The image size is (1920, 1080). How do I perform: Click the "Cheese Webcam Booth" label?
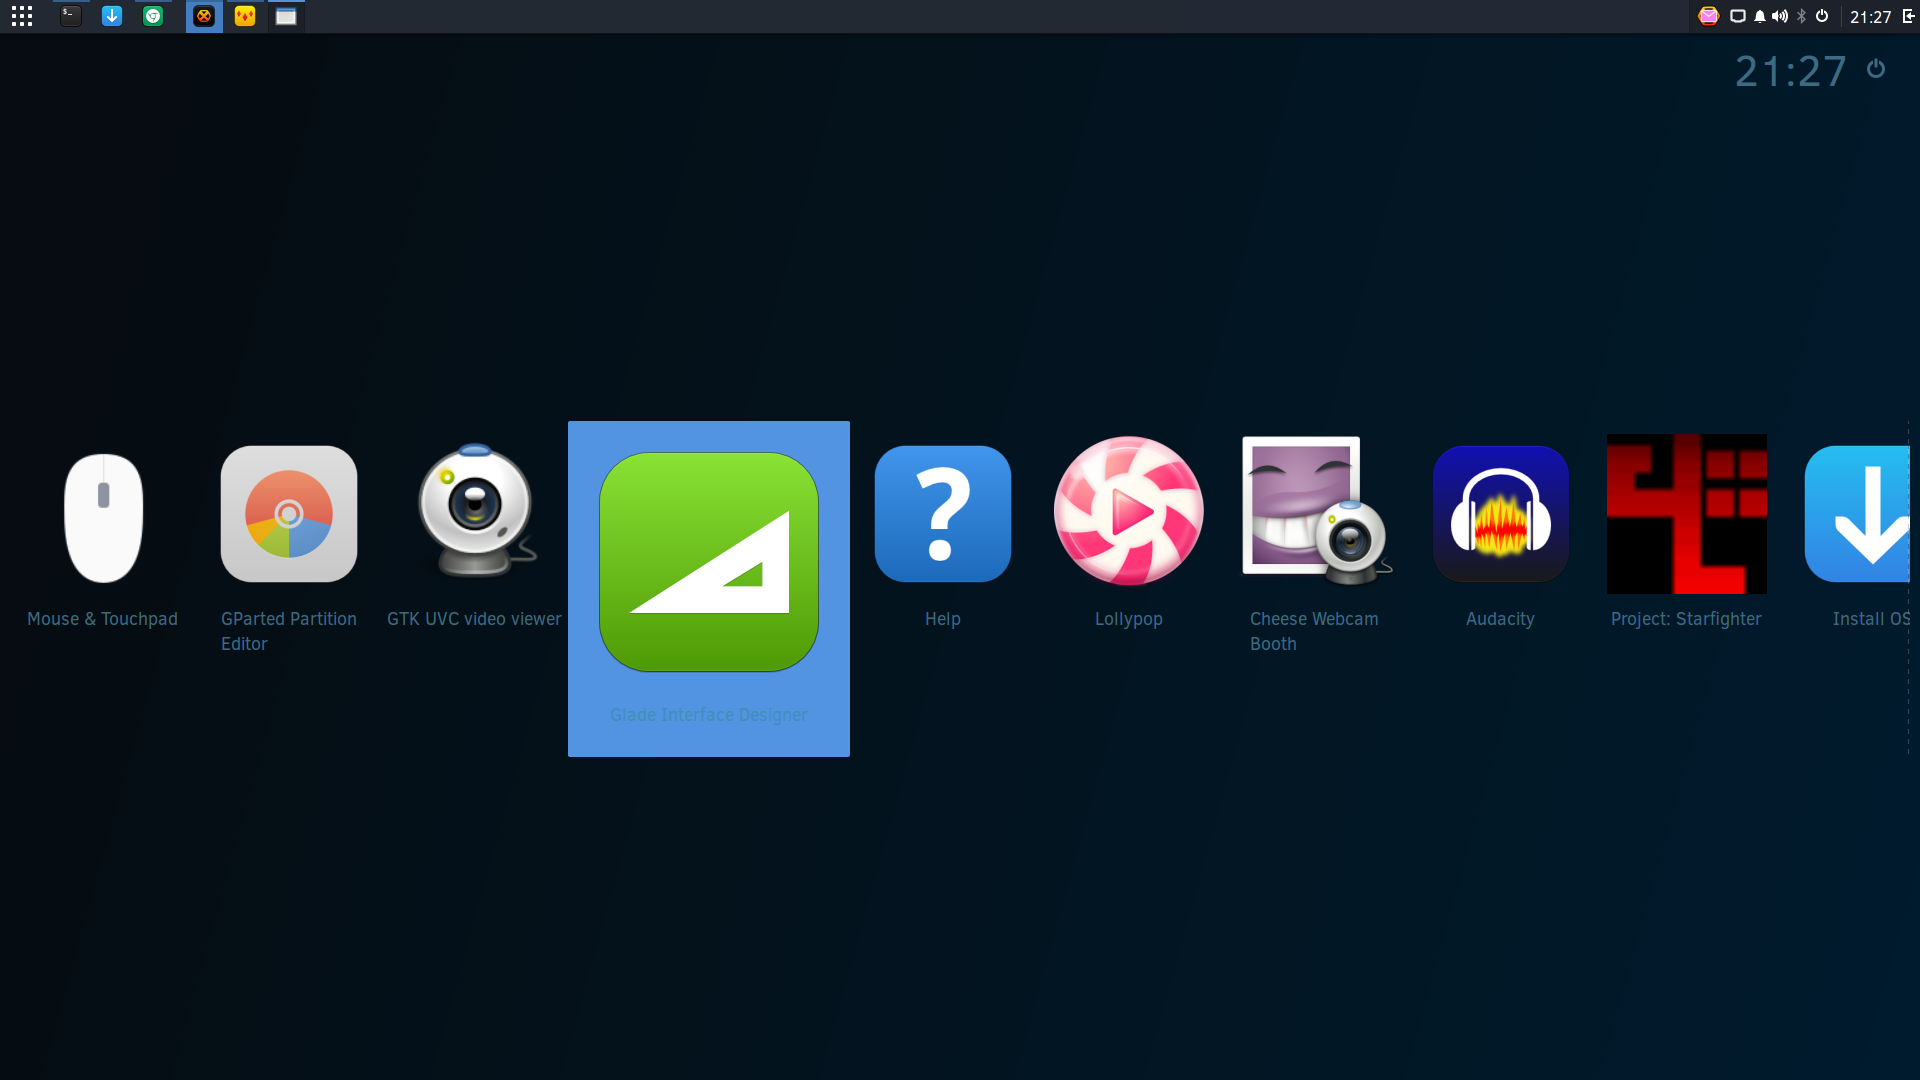coord(1314,631)
